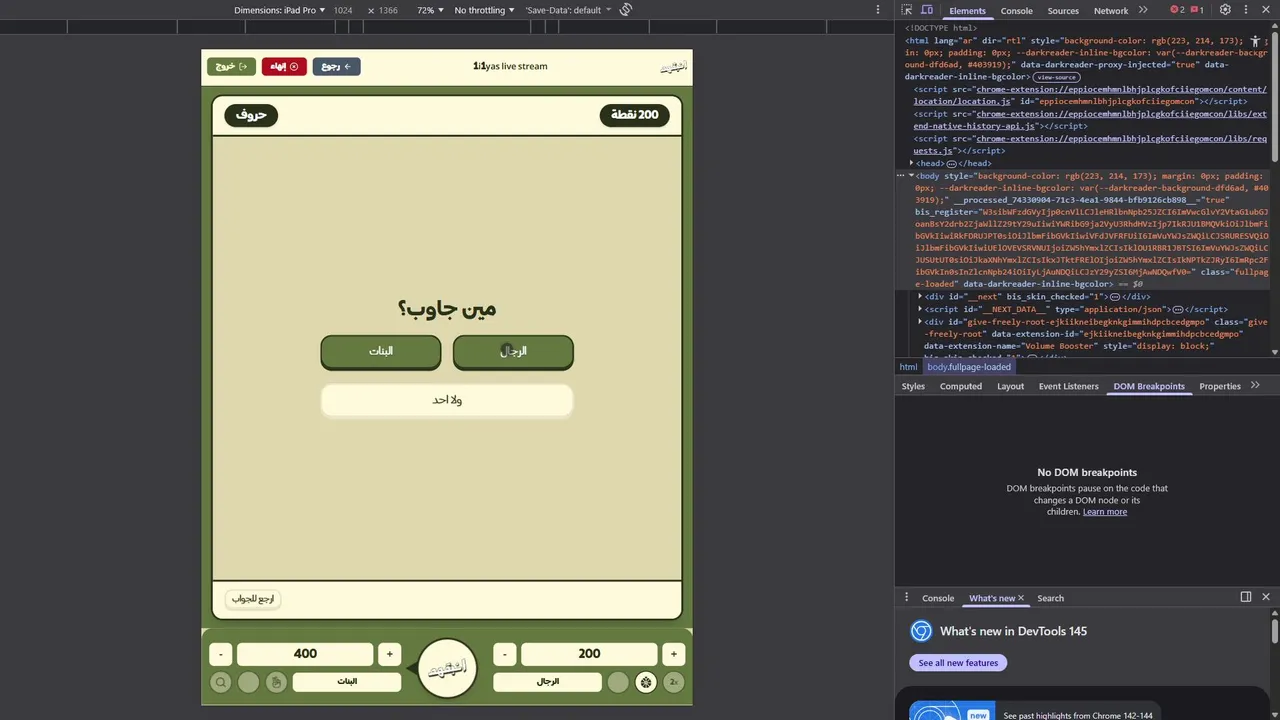Open the DevTools customize three-dot menu
The image size is (1280, 720).
coord(1245,10)
